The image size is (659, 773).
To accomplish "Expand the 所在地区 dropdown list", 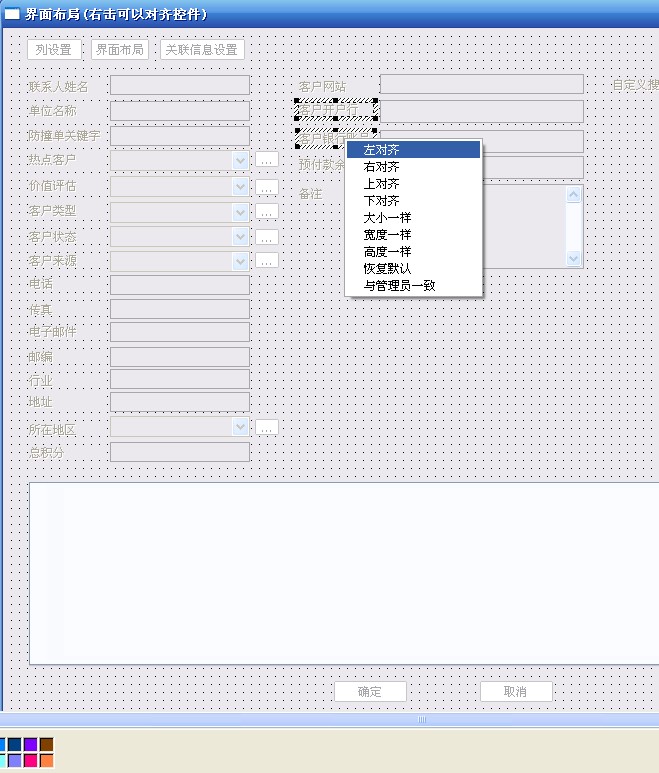I will [240, 427].
